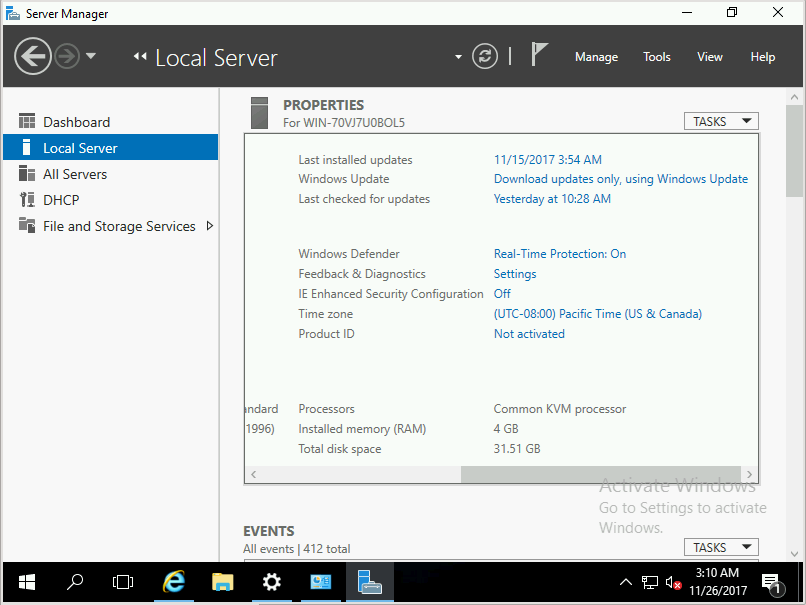This screenshot has width=806, height=605.
Task: Refresh Server Manager with the circular arrows icon
Action: [x=485, y=57]
